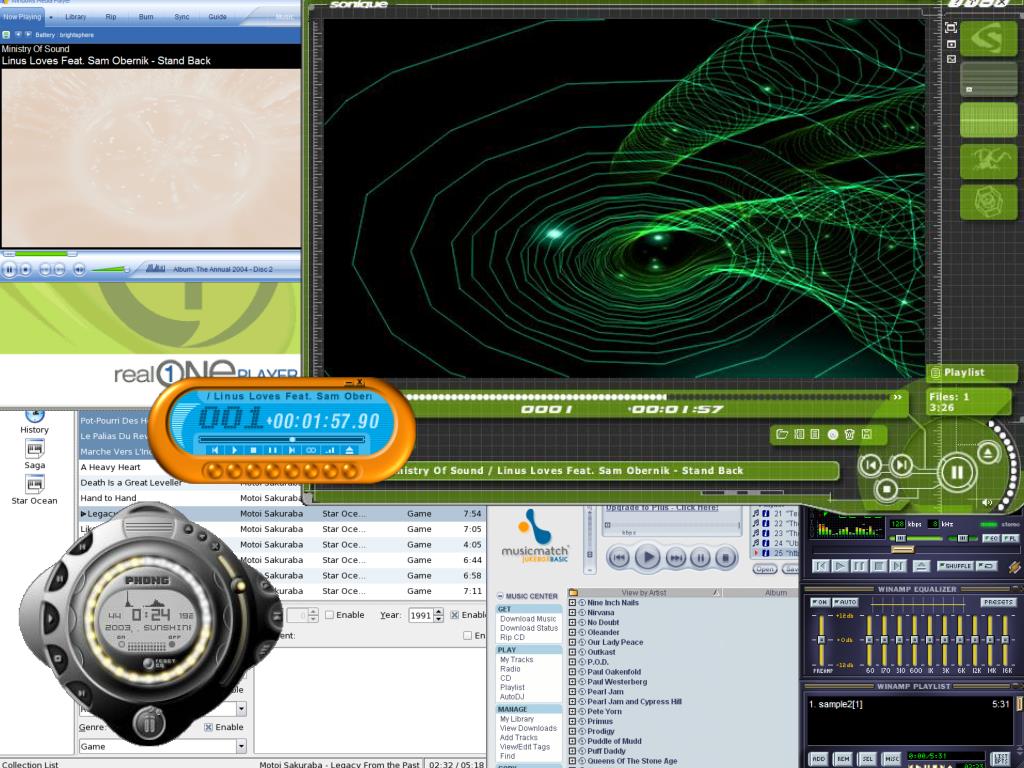The image size is (1024, 768).
Task: Open the Genre dropdown showing Game
Action: tap(241, 746)
